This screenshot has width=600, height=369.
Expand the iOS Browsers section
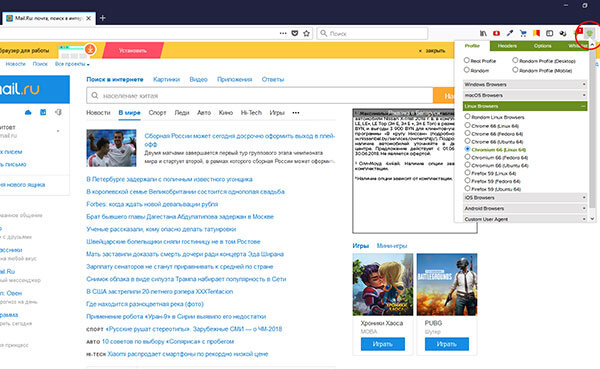(525, 198)
